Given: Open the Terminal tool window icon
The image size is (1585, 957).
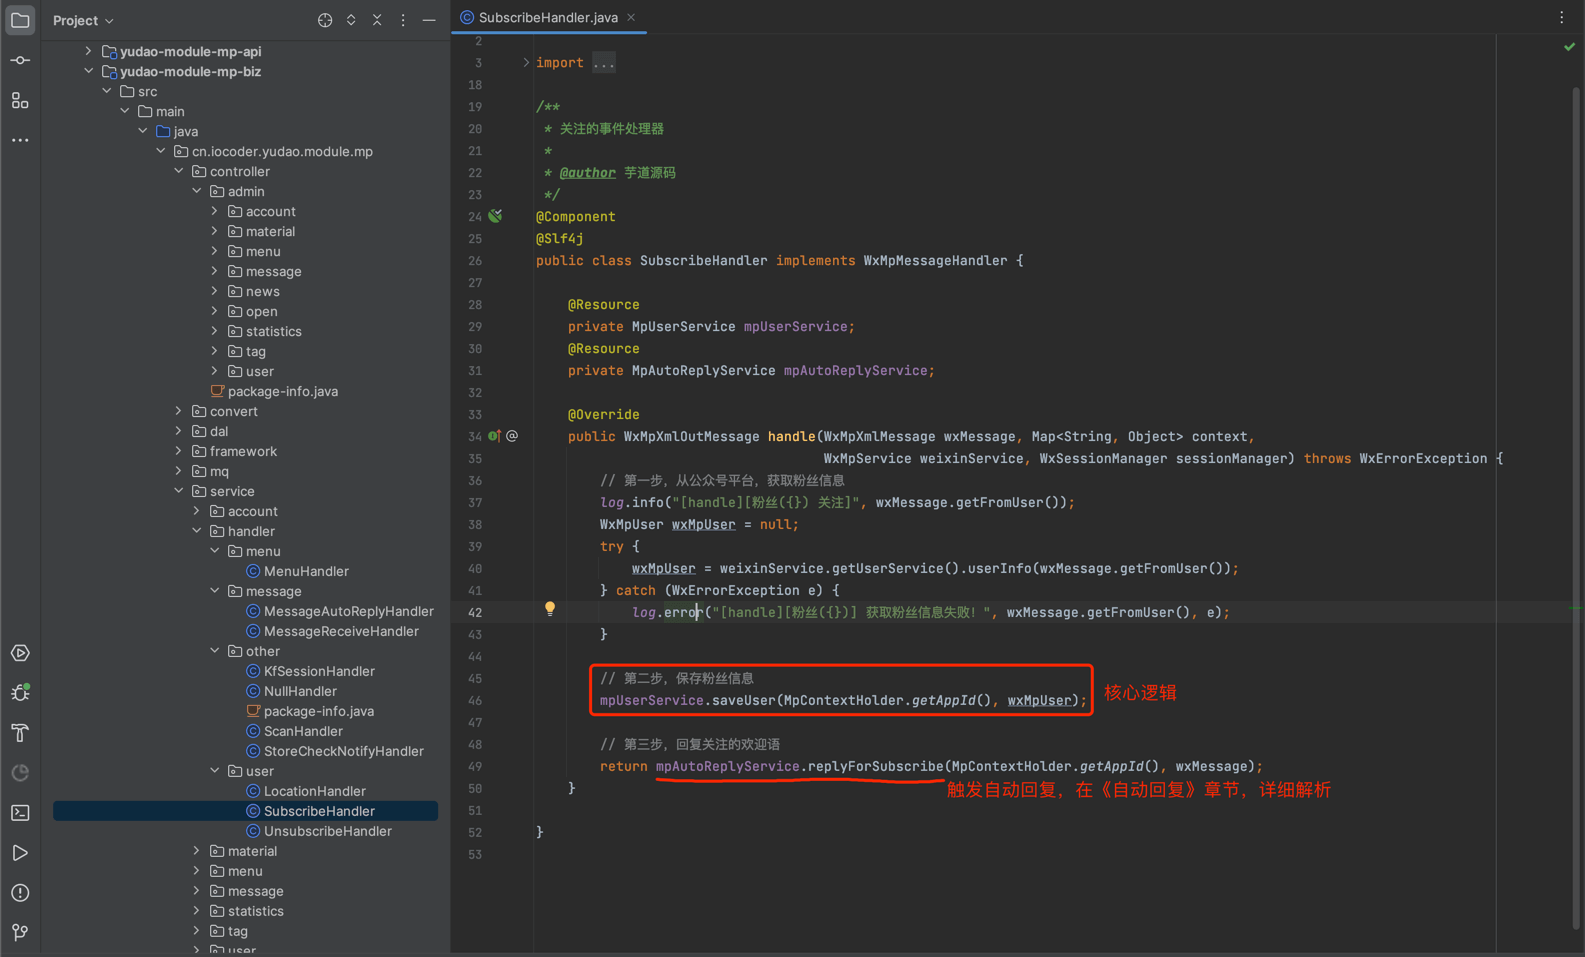Looking at the screenshot, I should (20, 813).
